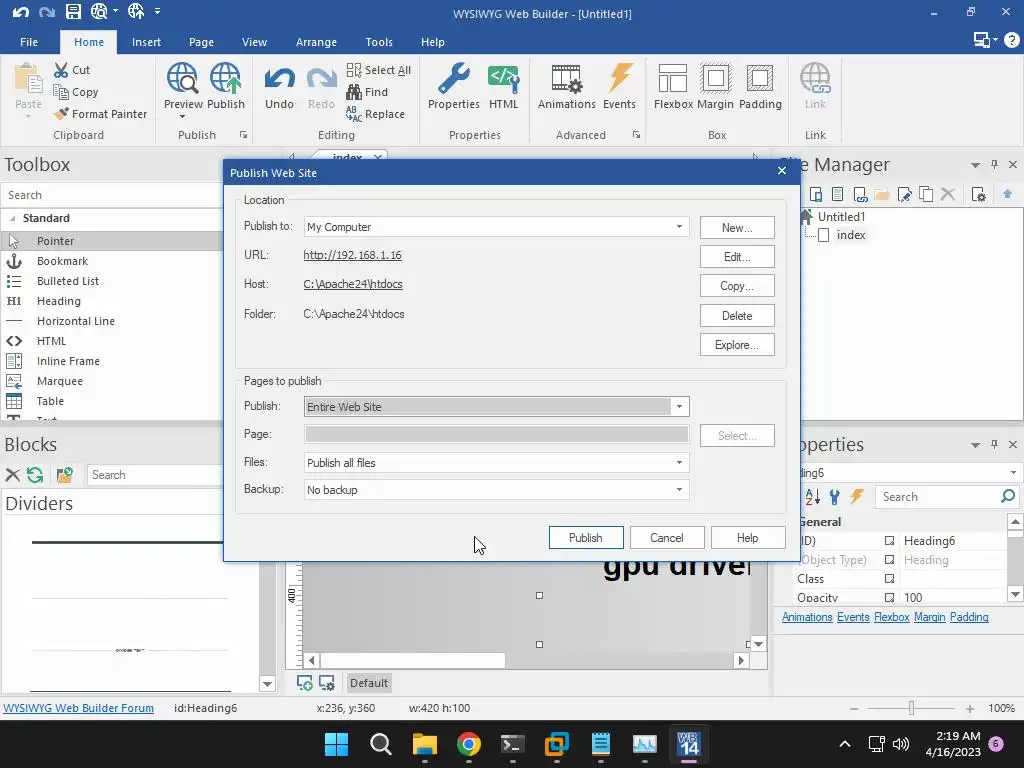Open the Publish all files dropdown
This screenshot has width=1024, height=768.
pos(679,463)
